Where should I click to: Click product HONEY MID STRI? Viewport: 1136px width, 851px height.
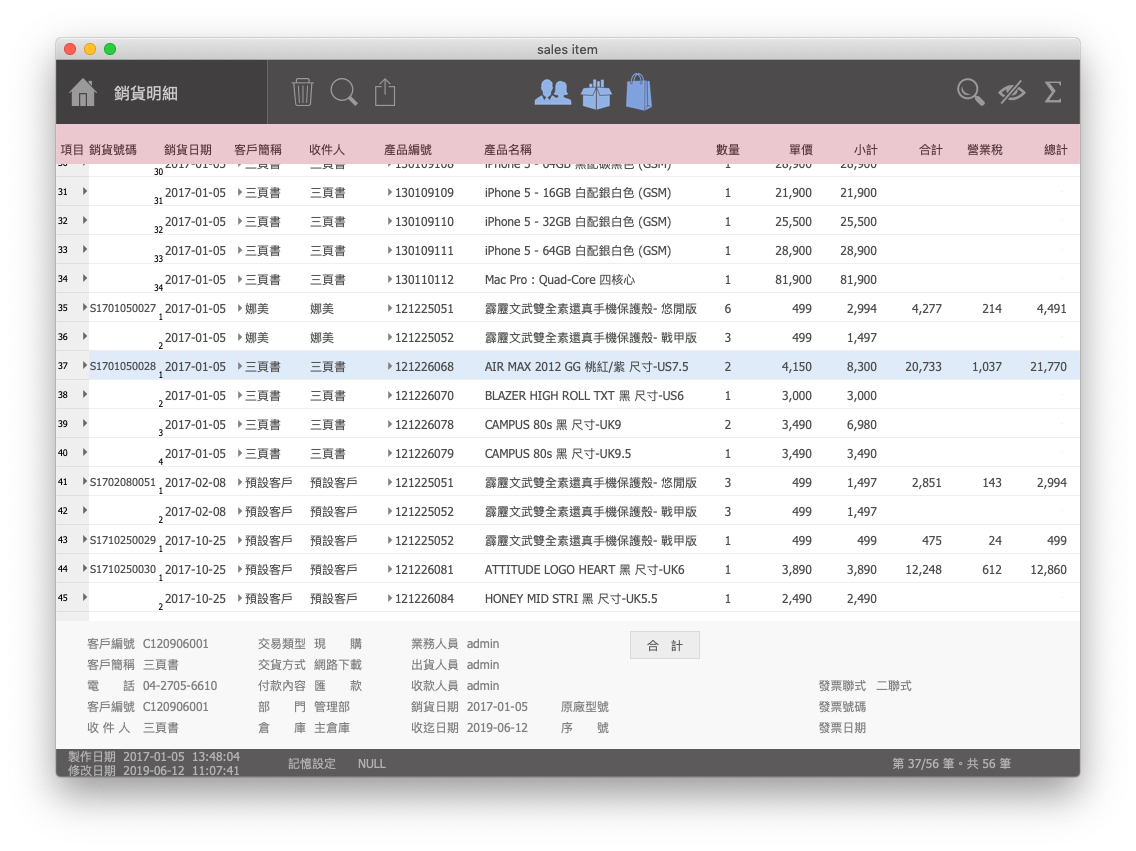pyautogui.click(x=571, y=598)
